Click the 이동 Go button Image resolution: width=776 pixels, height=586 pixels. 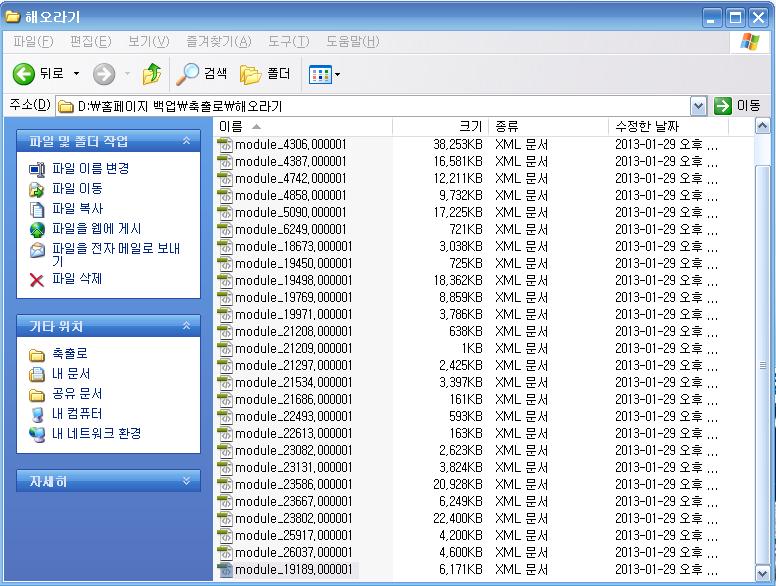click(x=738, y=106)
